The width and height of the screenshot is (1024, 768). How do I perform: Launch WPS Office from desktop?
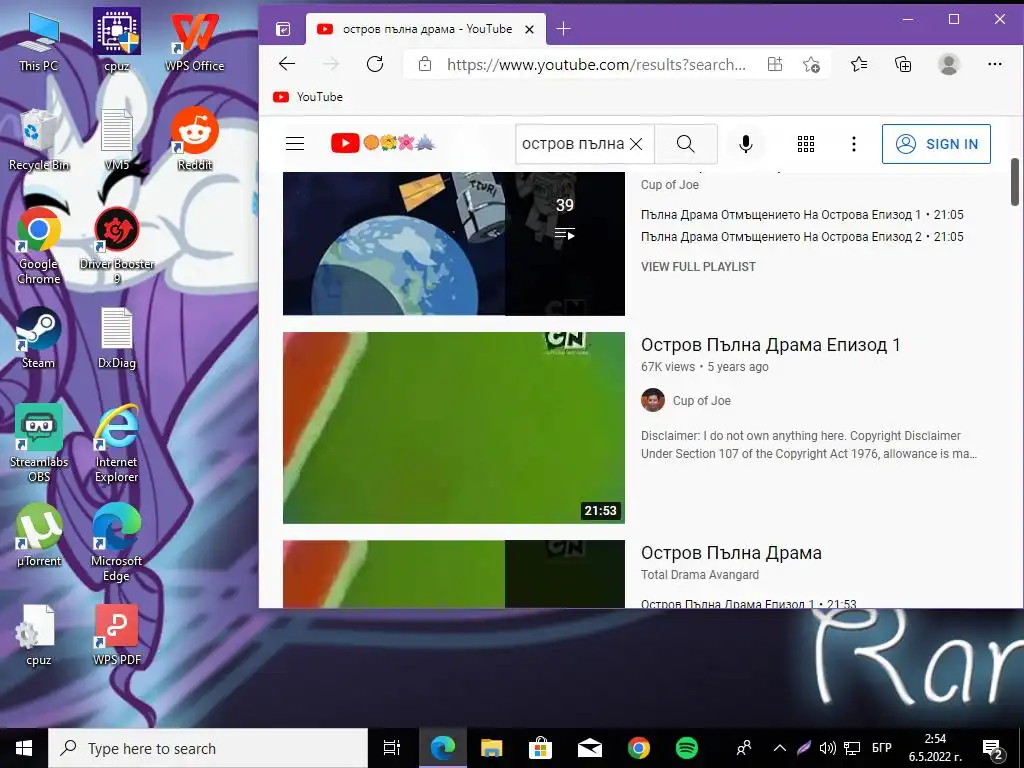pyautogui.click(x=194, y=40)
